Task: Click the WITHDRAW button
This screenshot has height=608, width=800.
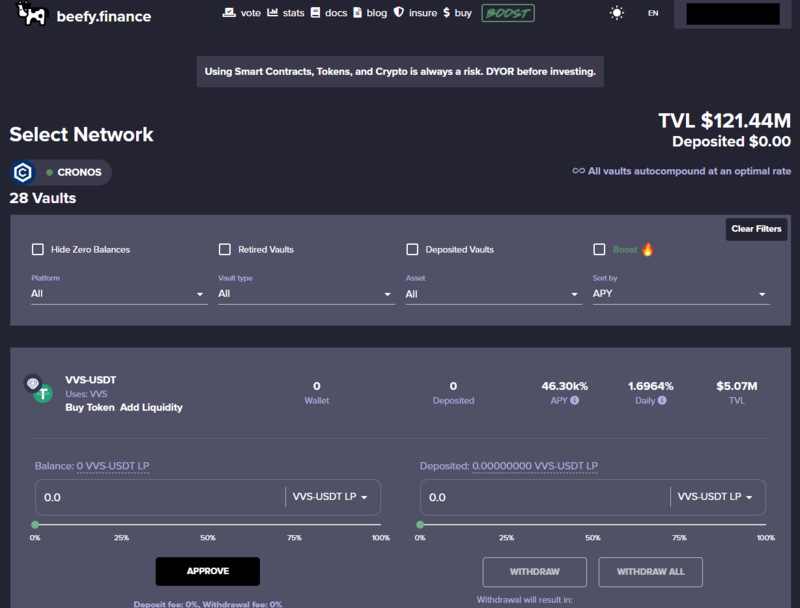Action: (x=534, y=572)
